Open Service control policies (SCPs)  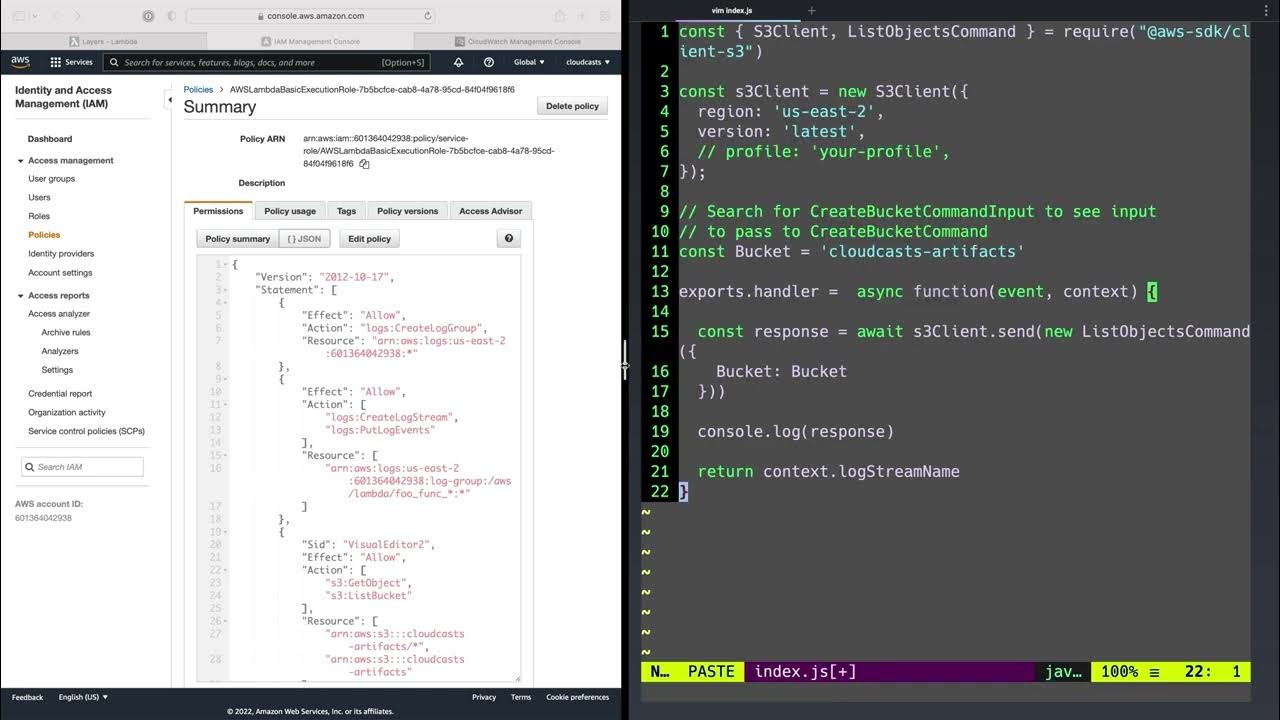pos(86,431)
